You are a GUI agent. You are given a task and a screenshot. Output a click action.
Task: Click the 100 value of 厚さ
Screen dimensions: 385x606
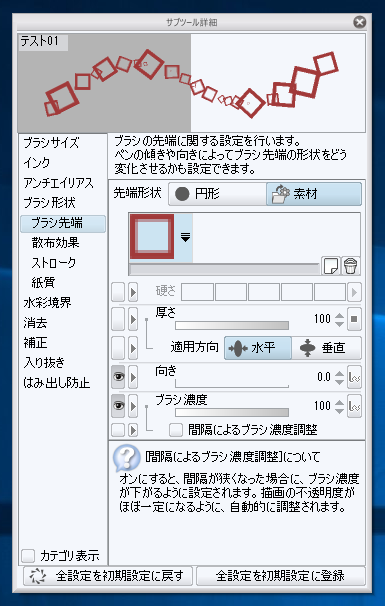322,319
